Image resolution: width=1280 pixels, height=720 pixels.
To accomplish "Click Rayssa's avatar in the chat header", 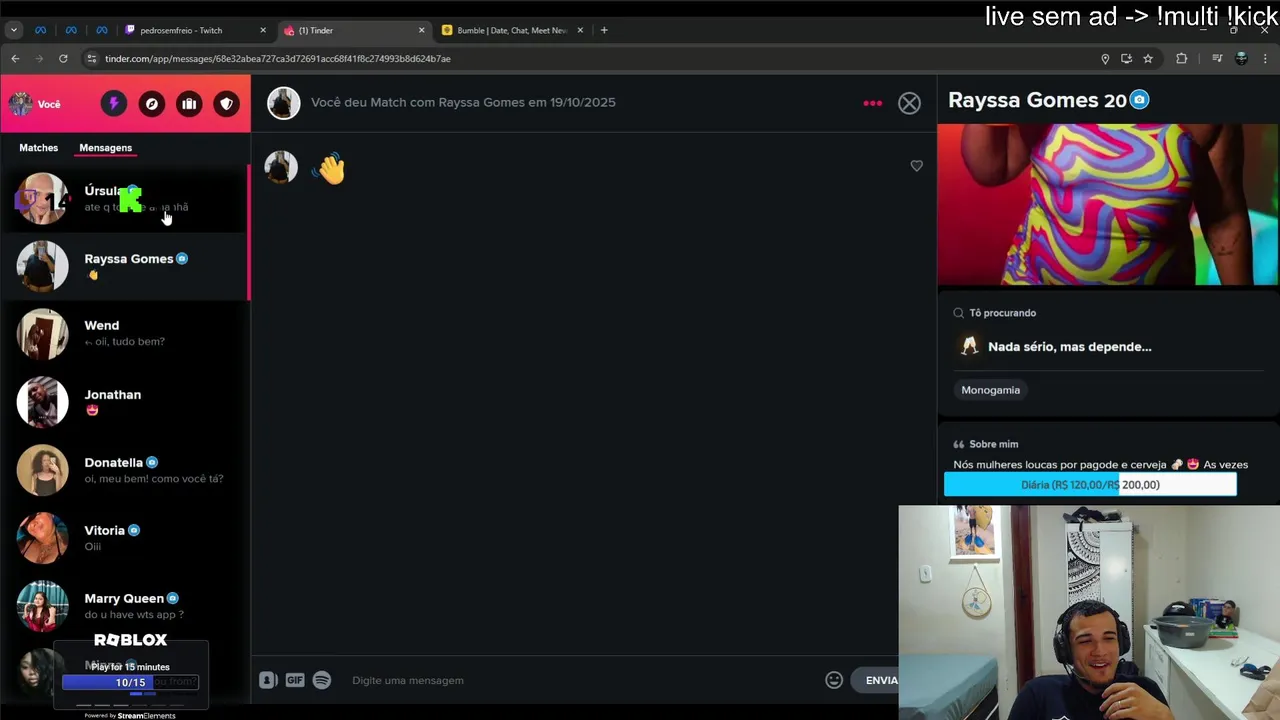I will [283, 103].
